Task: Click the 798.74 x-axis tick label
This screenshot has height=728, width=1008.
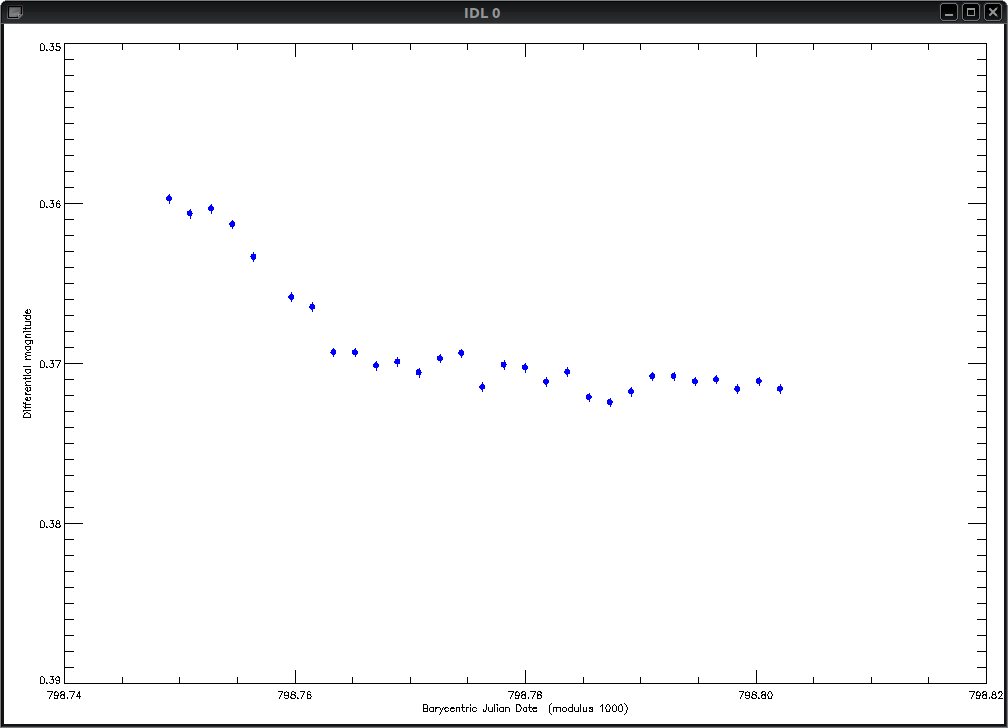Action: [x=64, y=695]
